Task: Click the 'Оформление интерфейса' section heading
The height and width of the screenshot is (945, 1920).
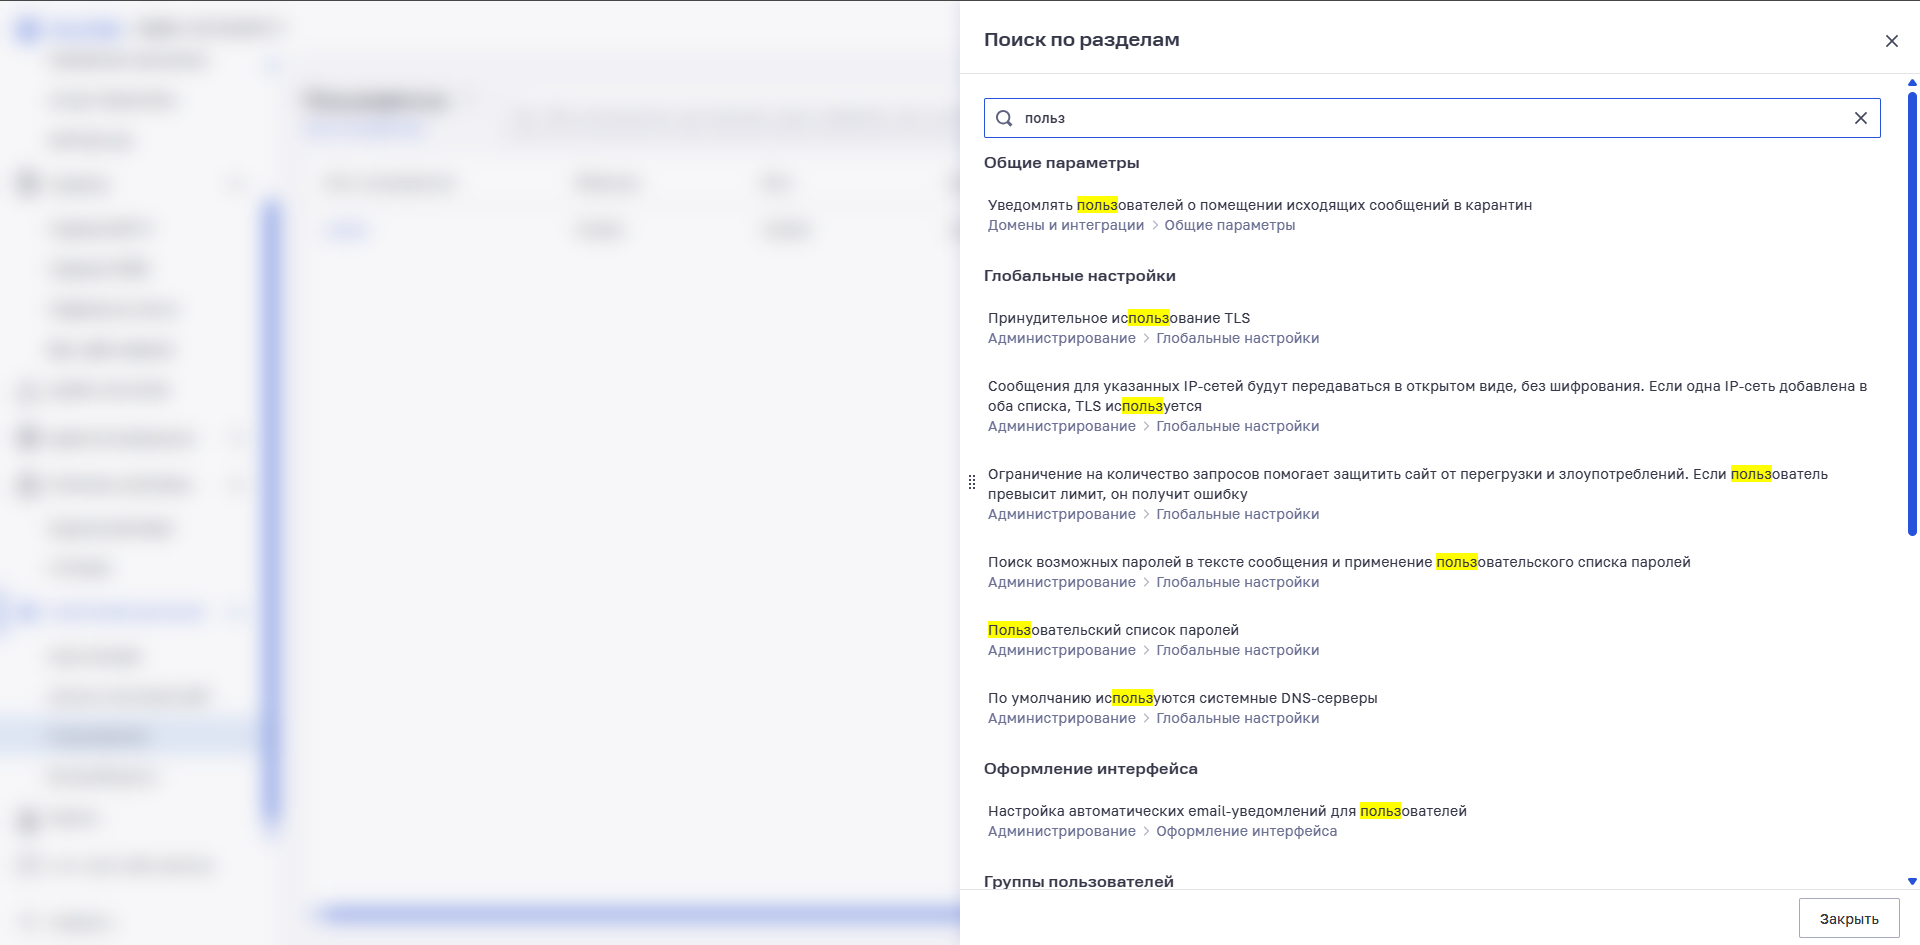Action: (x=1090, y=769)
